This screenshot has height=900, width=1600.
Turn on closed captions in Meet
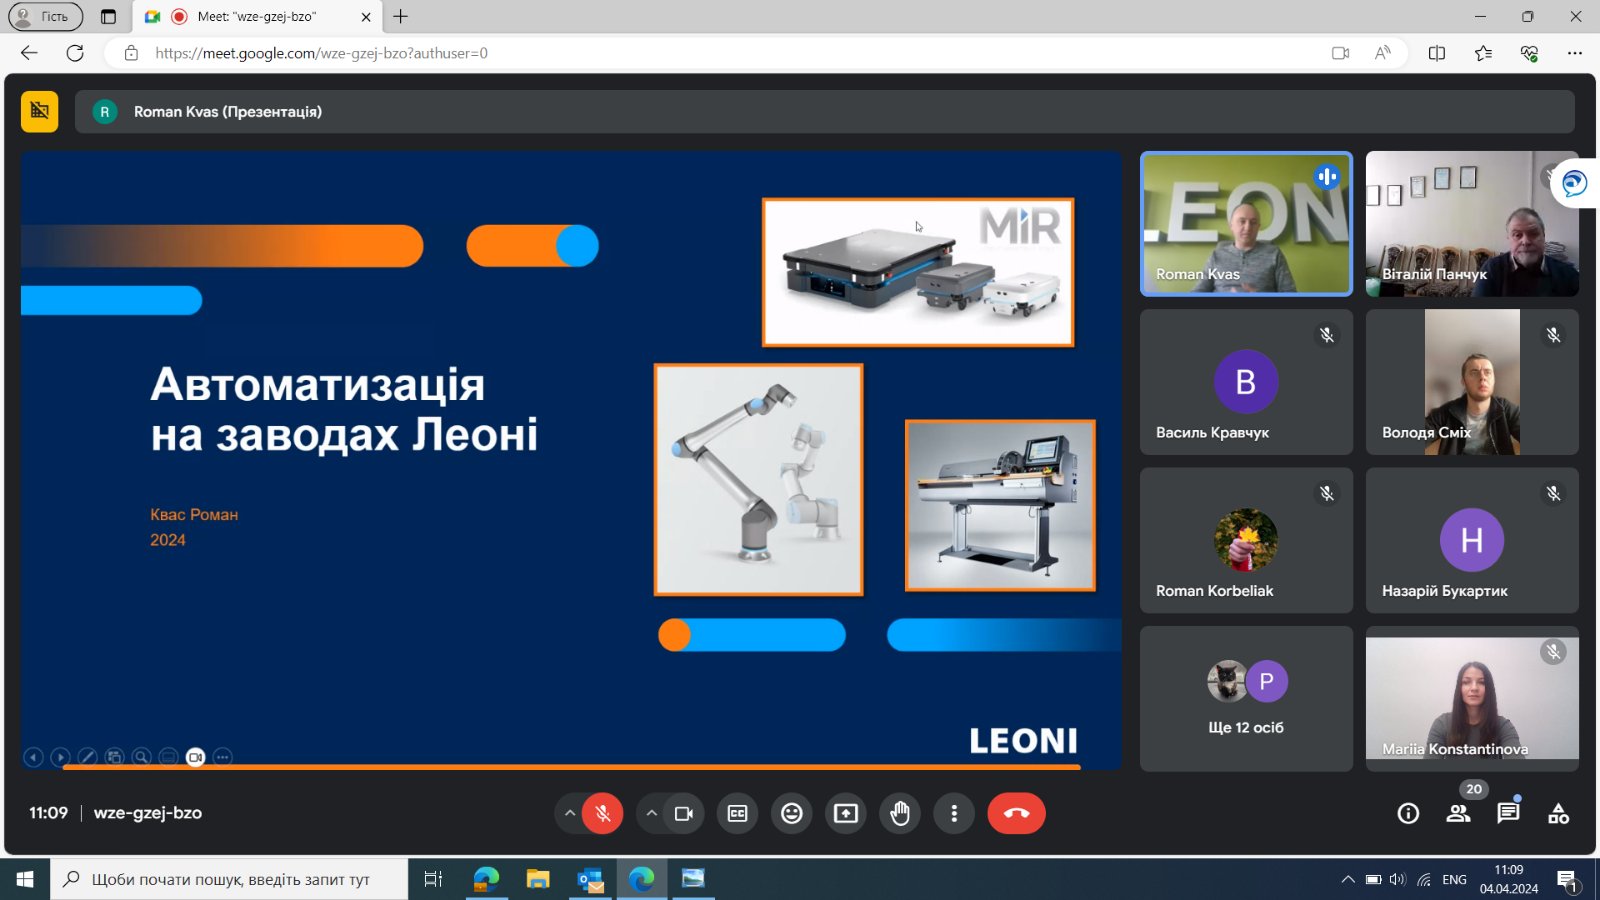click(x=737, y=813)
